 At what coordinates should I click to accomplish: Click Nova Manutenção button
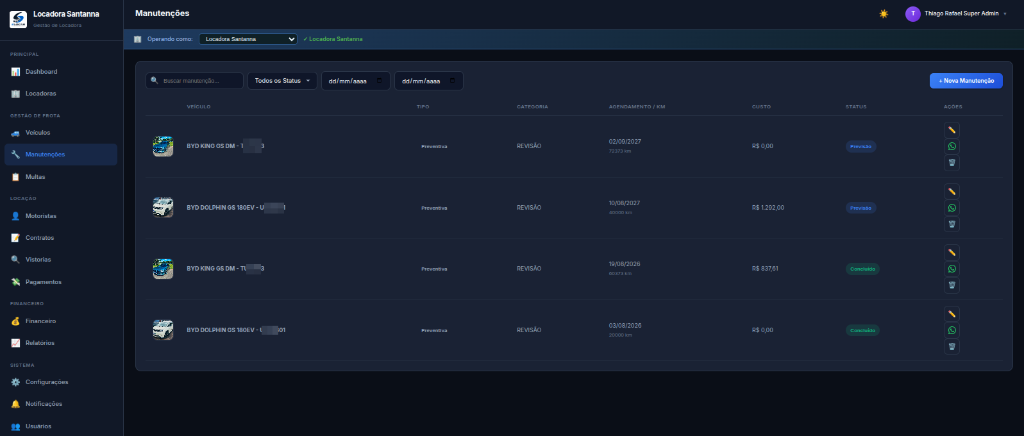click(x=966, y=81)
